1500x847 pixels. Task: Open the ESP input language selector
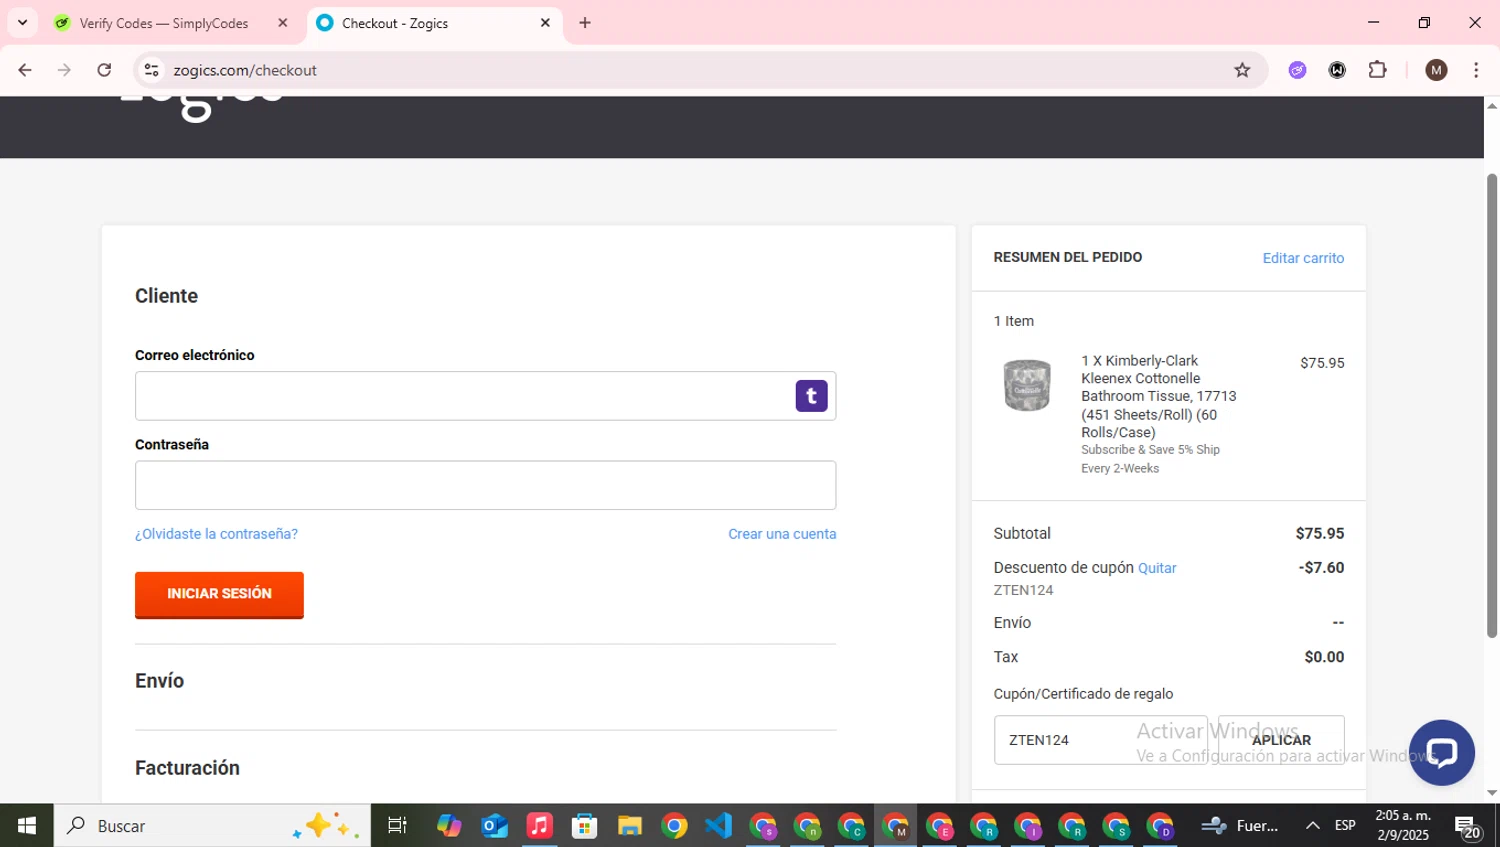coord(1345,826)
